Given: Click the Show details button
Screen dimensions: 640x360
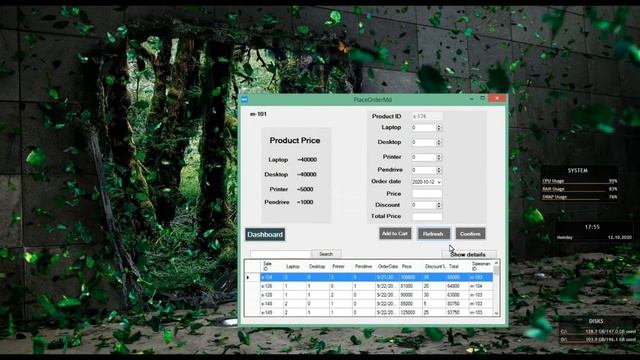Looking at the screenshot, I should pos(469,254).
